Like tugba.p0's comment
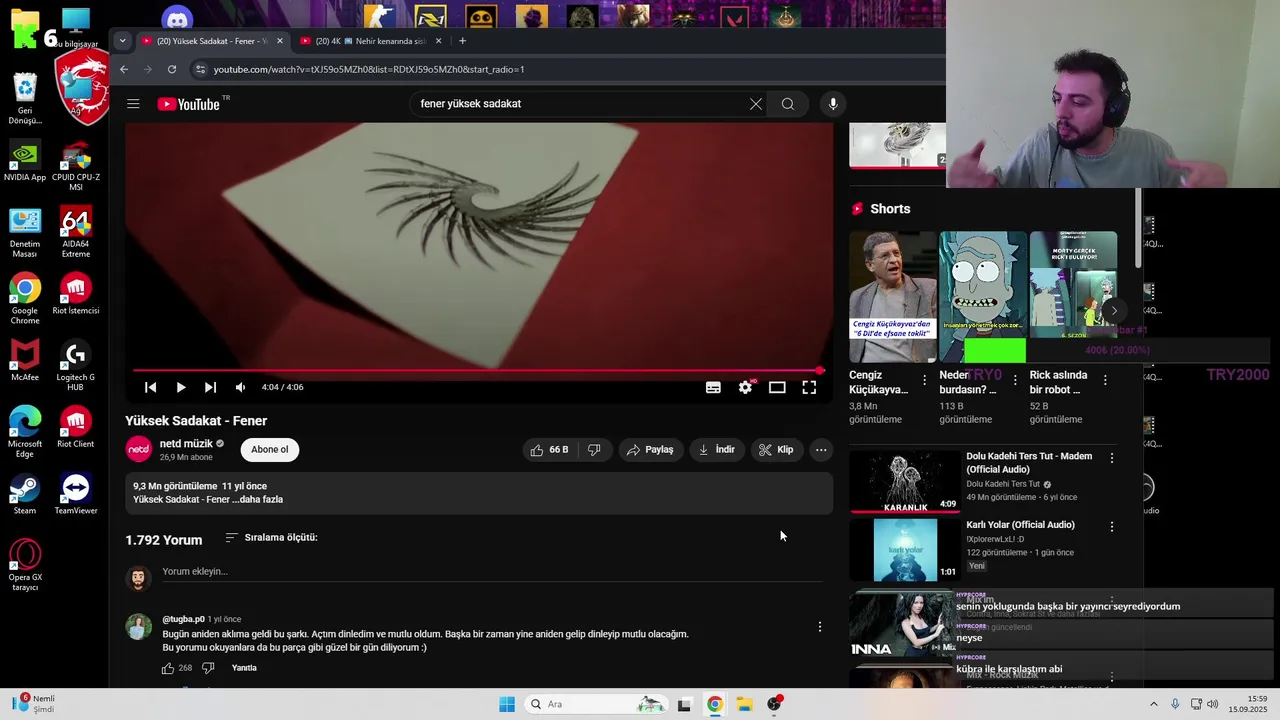 168,668
